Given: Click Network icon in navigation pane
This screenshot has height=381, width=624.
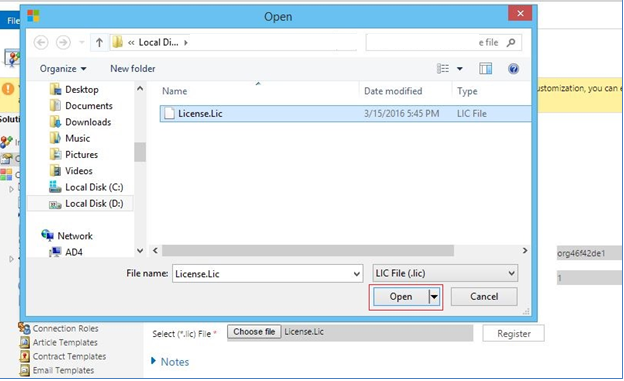Looking at the screenshot, I should pos(47,235).
